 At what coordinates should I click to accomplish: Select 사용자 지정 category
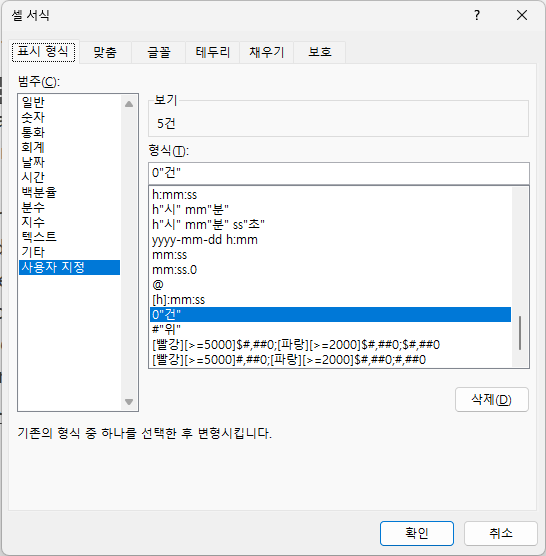click(69, 267)
